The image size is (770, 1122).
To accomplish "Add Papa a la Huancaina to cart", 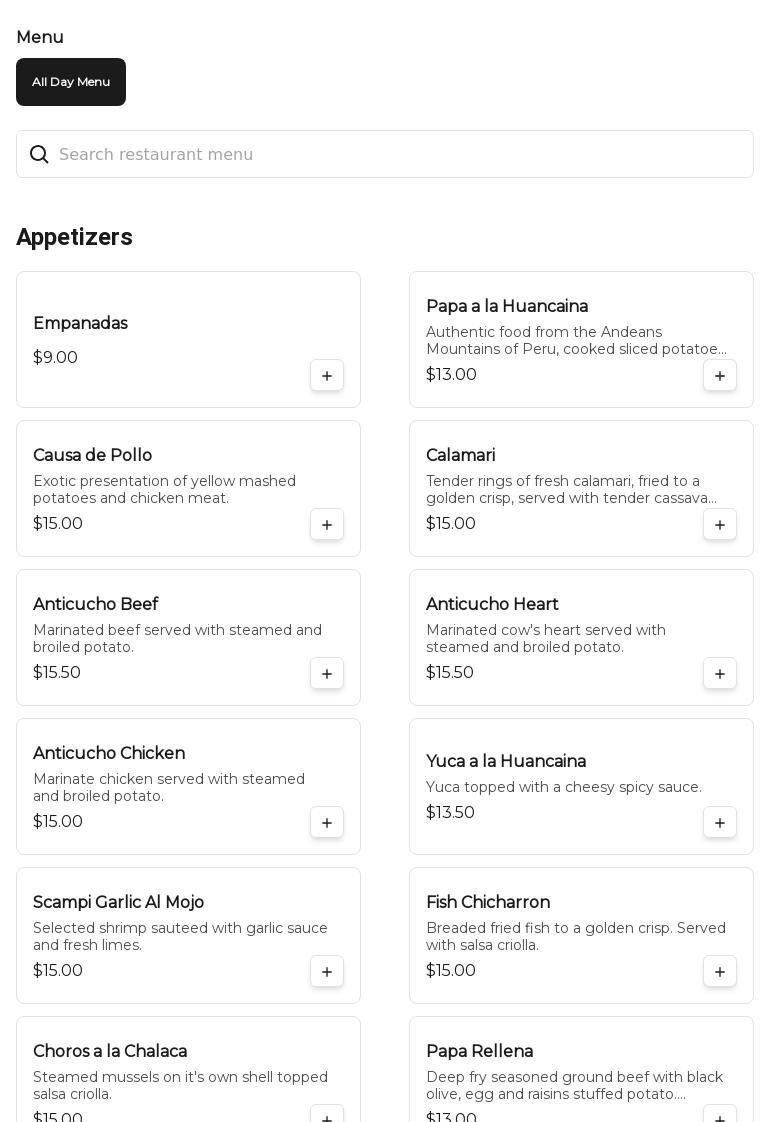I will click(x=720, y=376).
